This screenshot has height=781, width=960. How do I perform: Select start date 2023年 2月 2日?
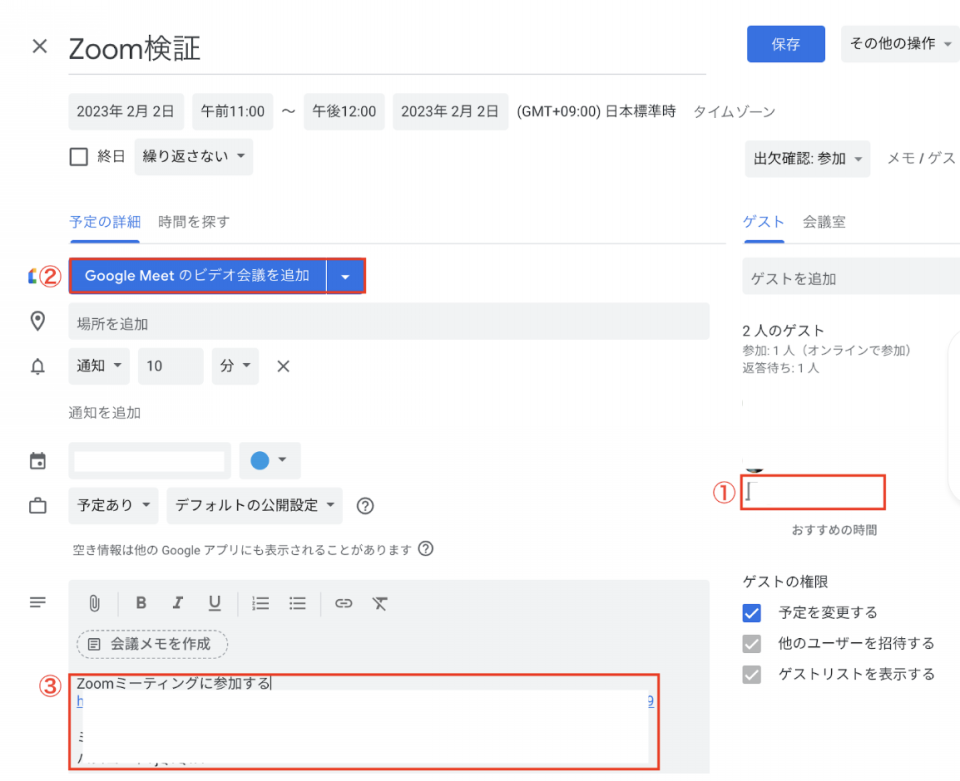tap(126, 111)
